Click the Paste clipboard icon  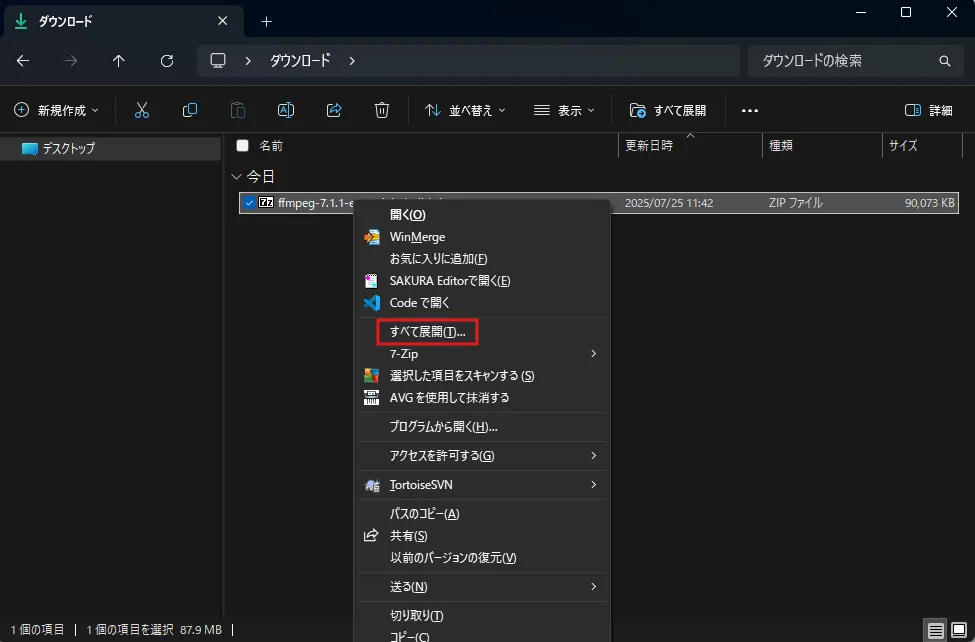[238, 110]
